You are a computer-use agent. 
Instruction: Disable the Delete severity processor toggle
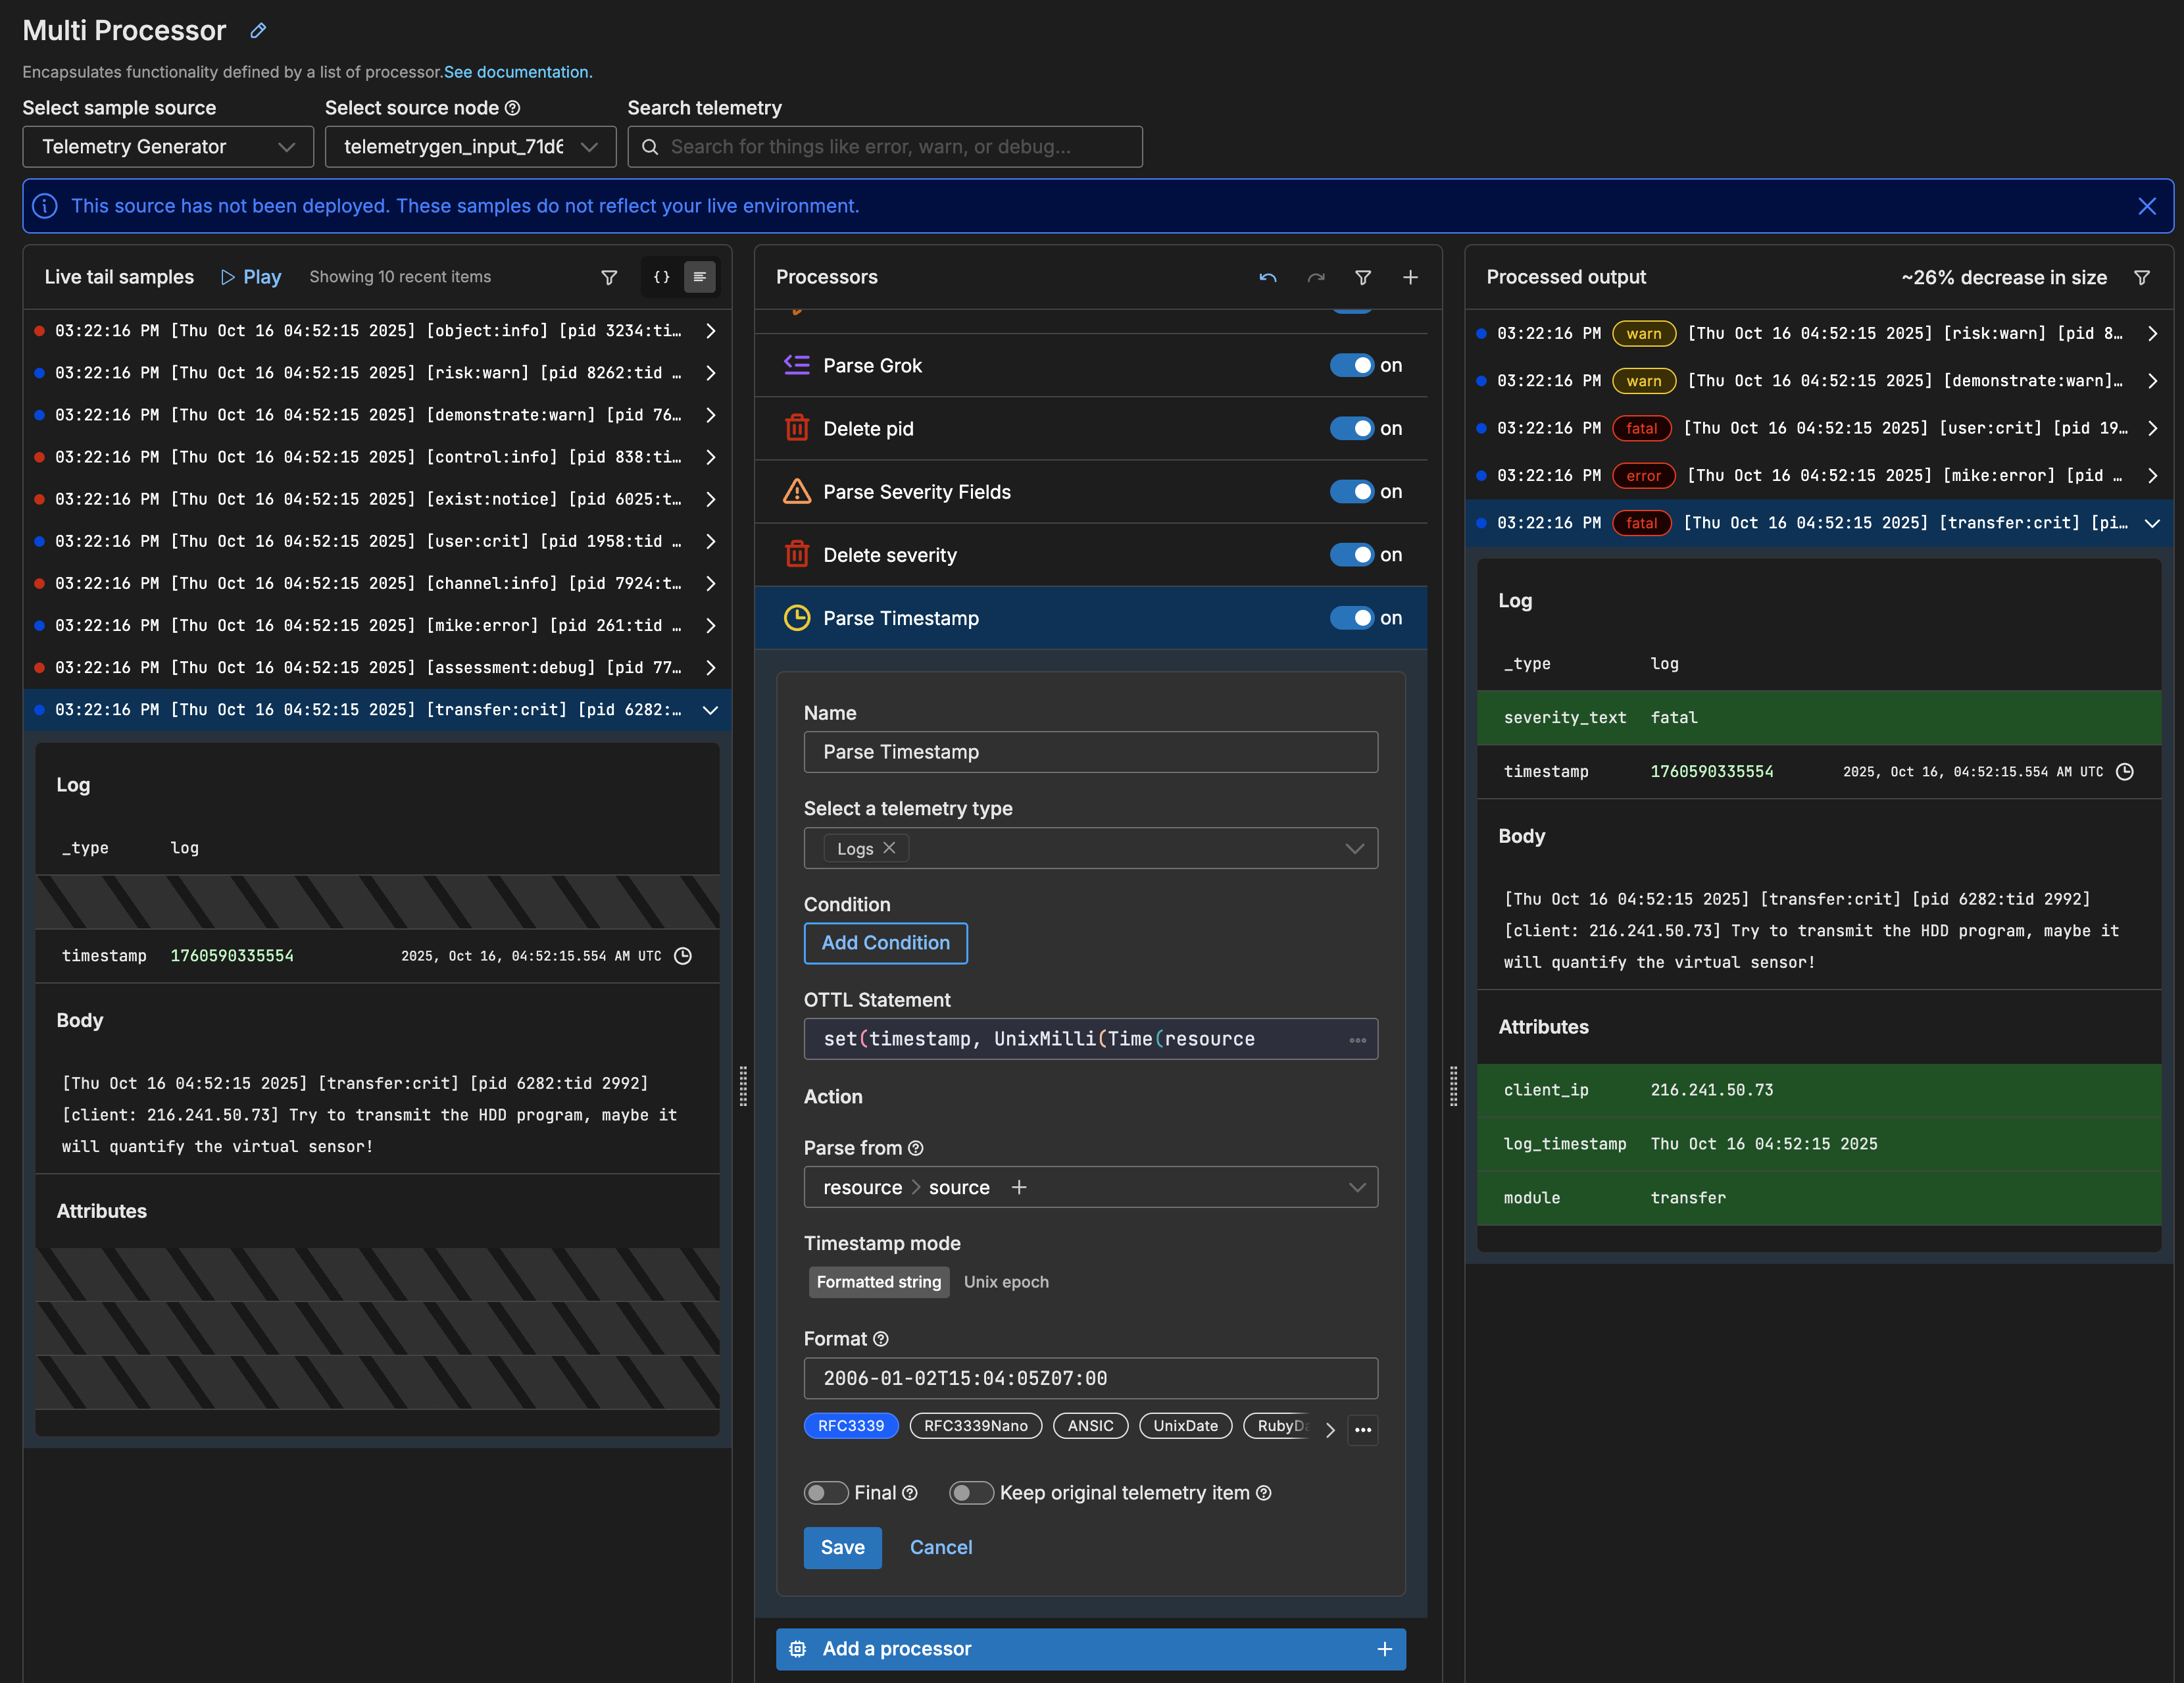pos(1351,555)
